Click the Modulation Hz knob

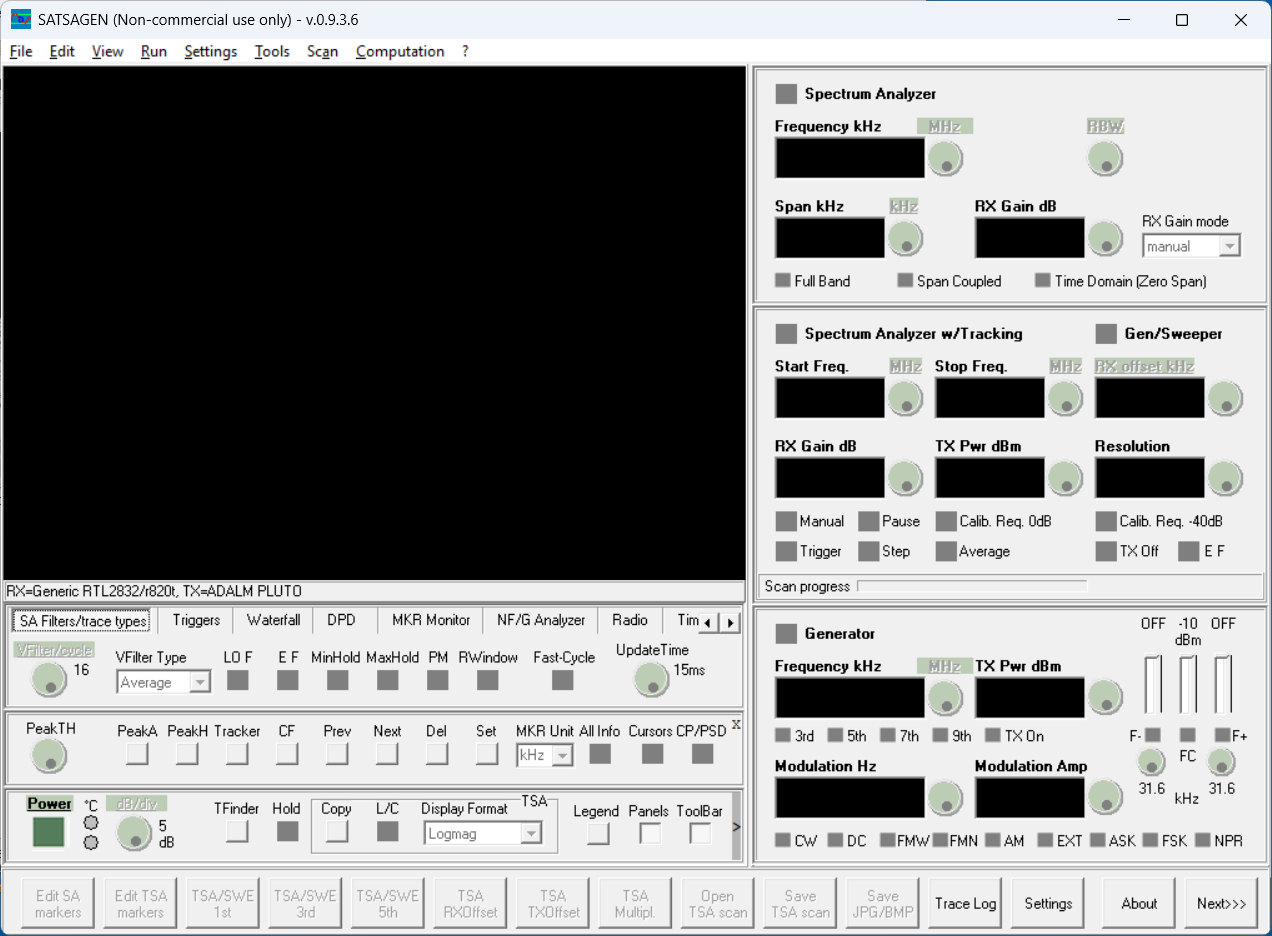(945, 798)
